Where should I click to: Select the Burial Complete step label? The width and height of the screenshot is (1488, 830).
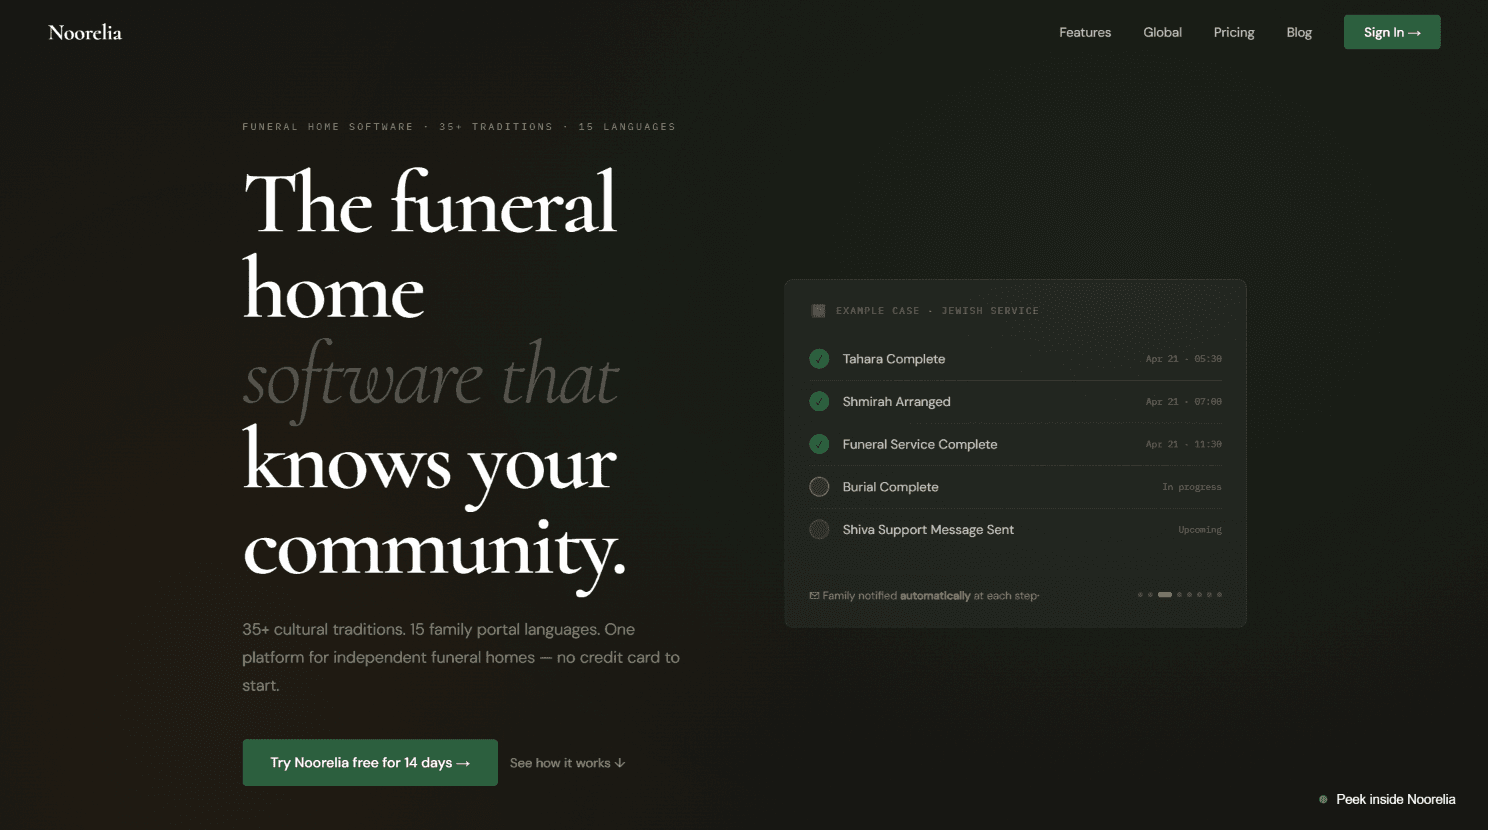891,487
